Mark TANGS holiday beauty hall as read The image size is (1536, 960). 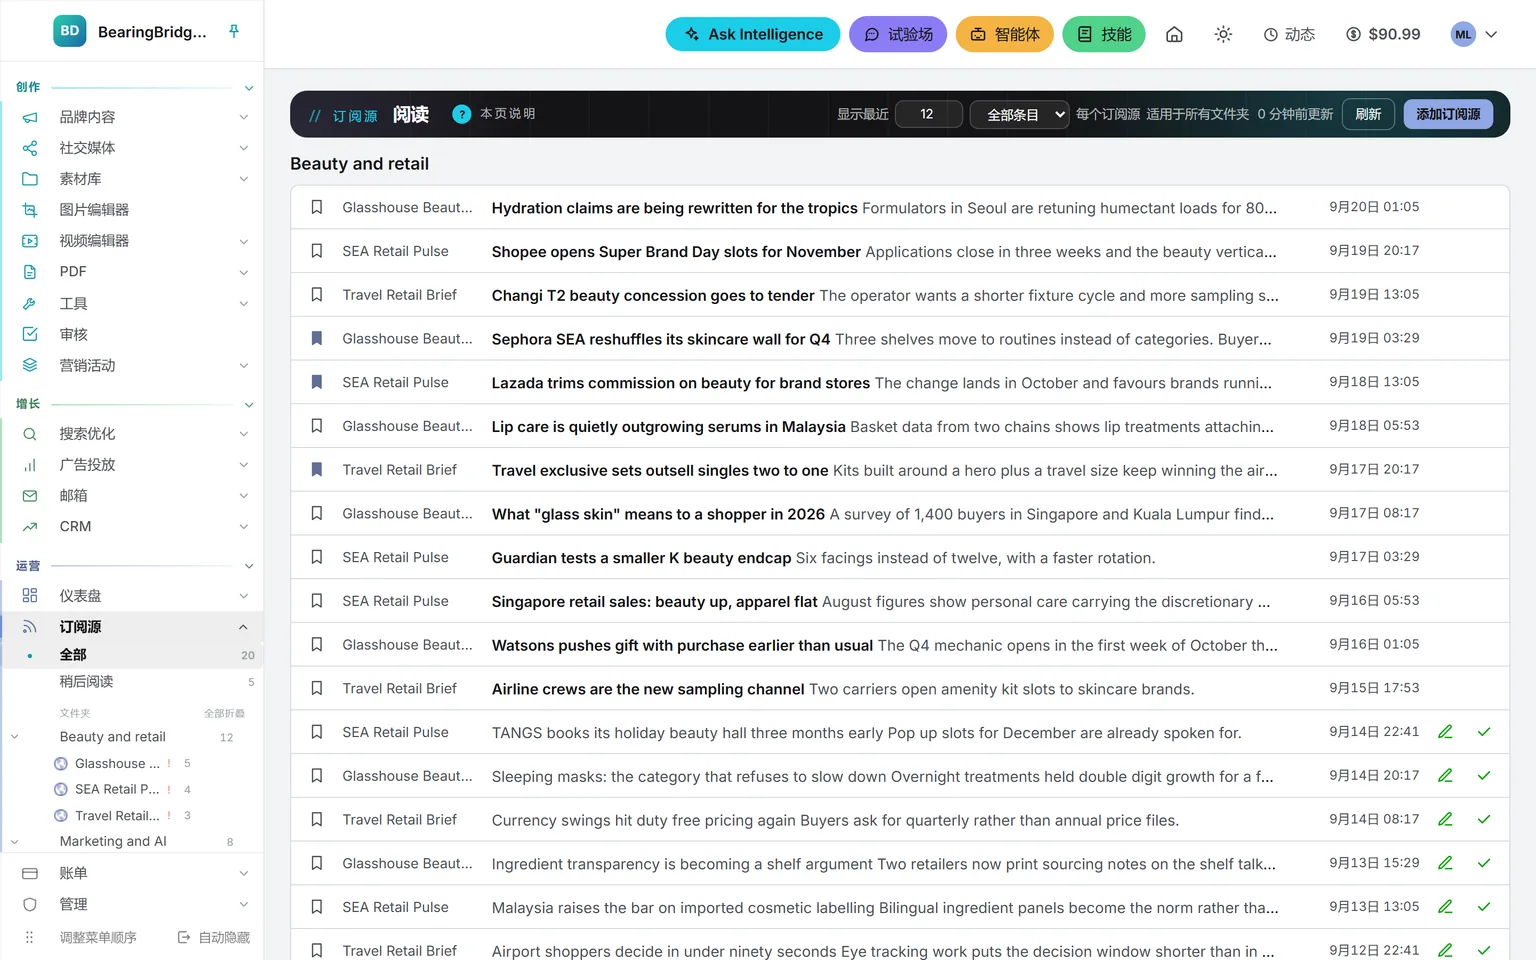tap(1484, 732)
